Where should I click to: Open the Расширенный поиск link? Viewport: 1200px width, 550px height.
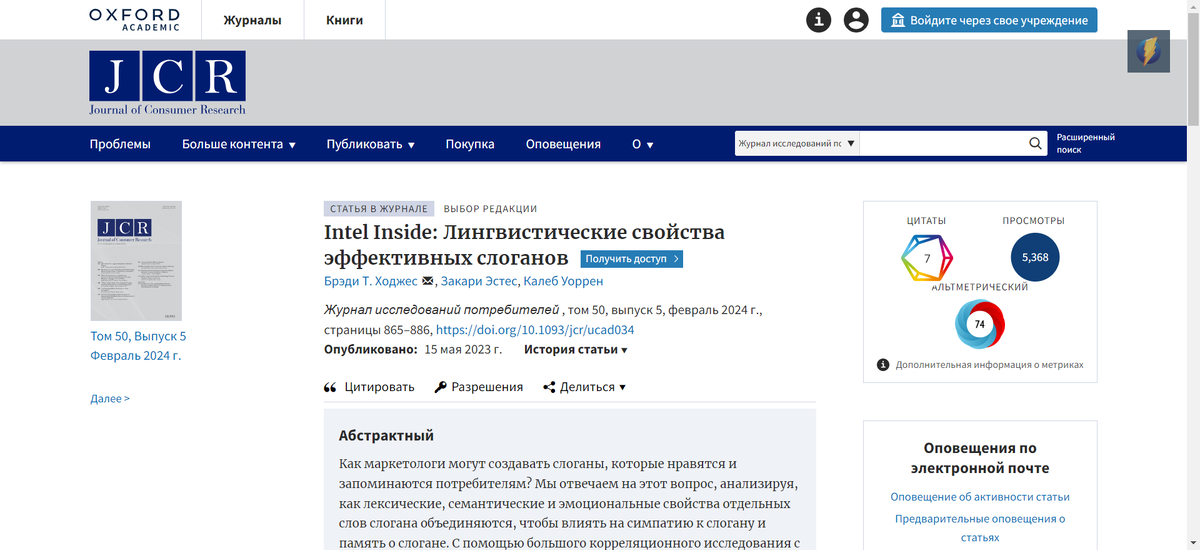click(1086, 143)
